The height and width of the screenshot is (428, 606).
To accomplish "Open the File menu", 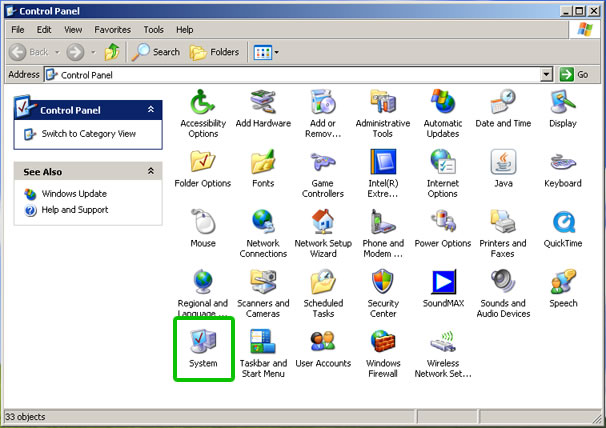I will (18, 30).
